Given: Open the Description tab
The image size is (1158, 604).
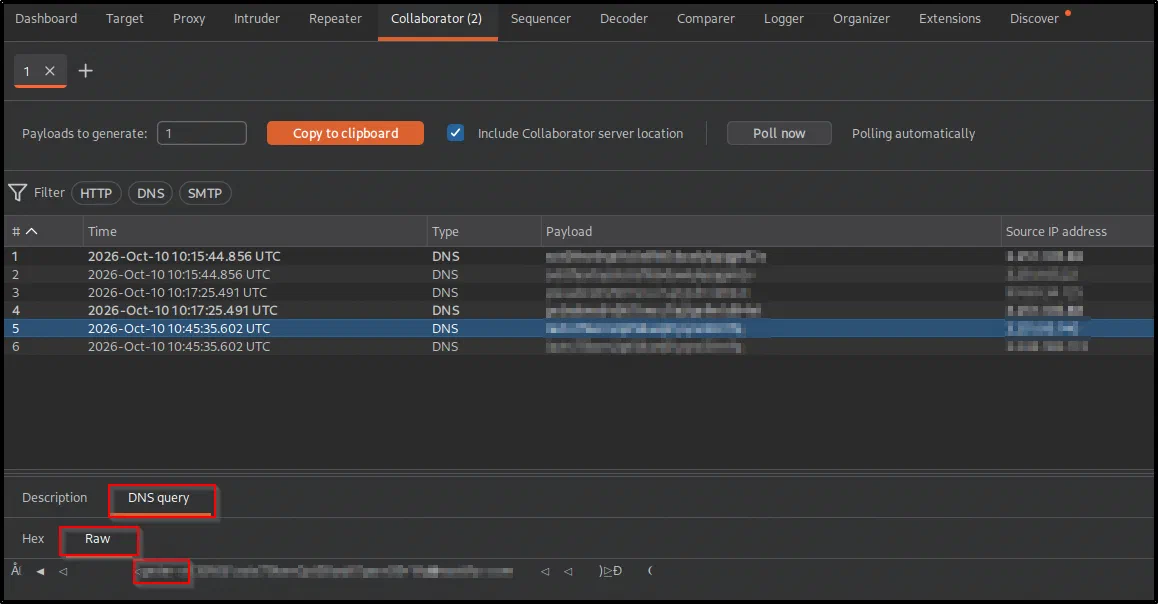Looking at the screenshot, I should tap(55, 498).
